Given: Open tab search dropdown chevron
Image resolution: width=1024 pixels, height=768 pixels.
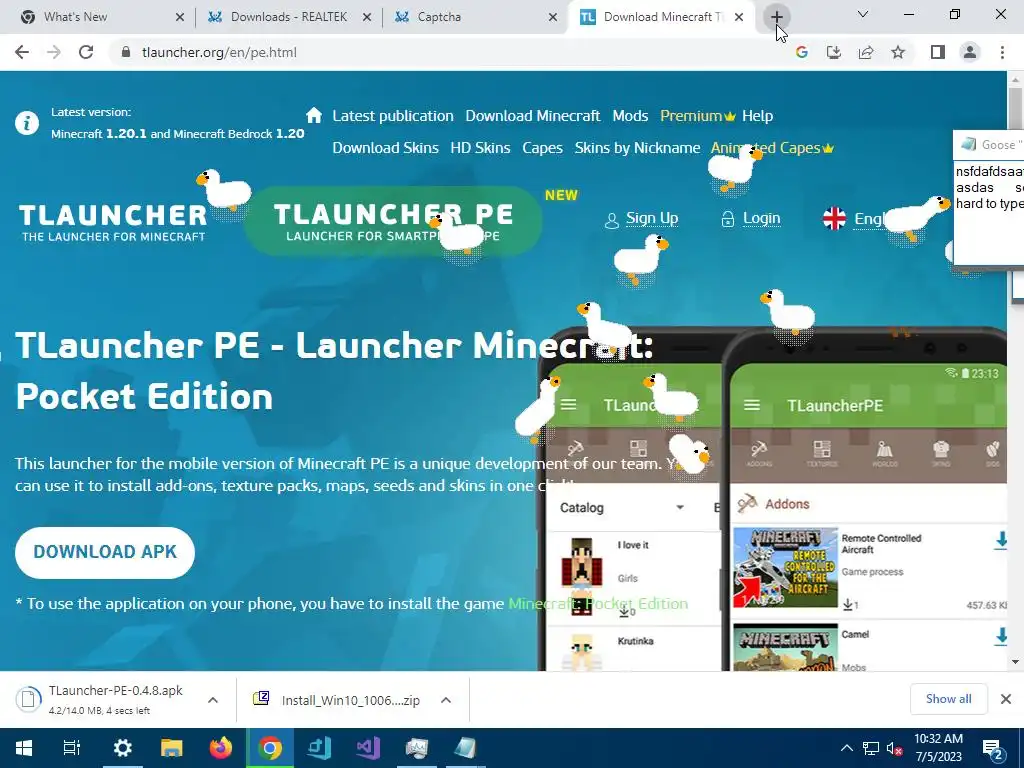Looking at the screenshot, I should [x=863, y=14].
